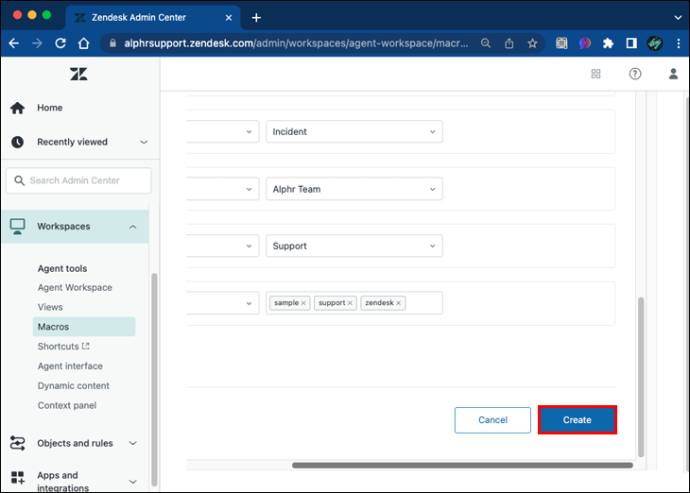Bookmark this page with star icon
The image size is (690, 493).
tap(532, 43)
